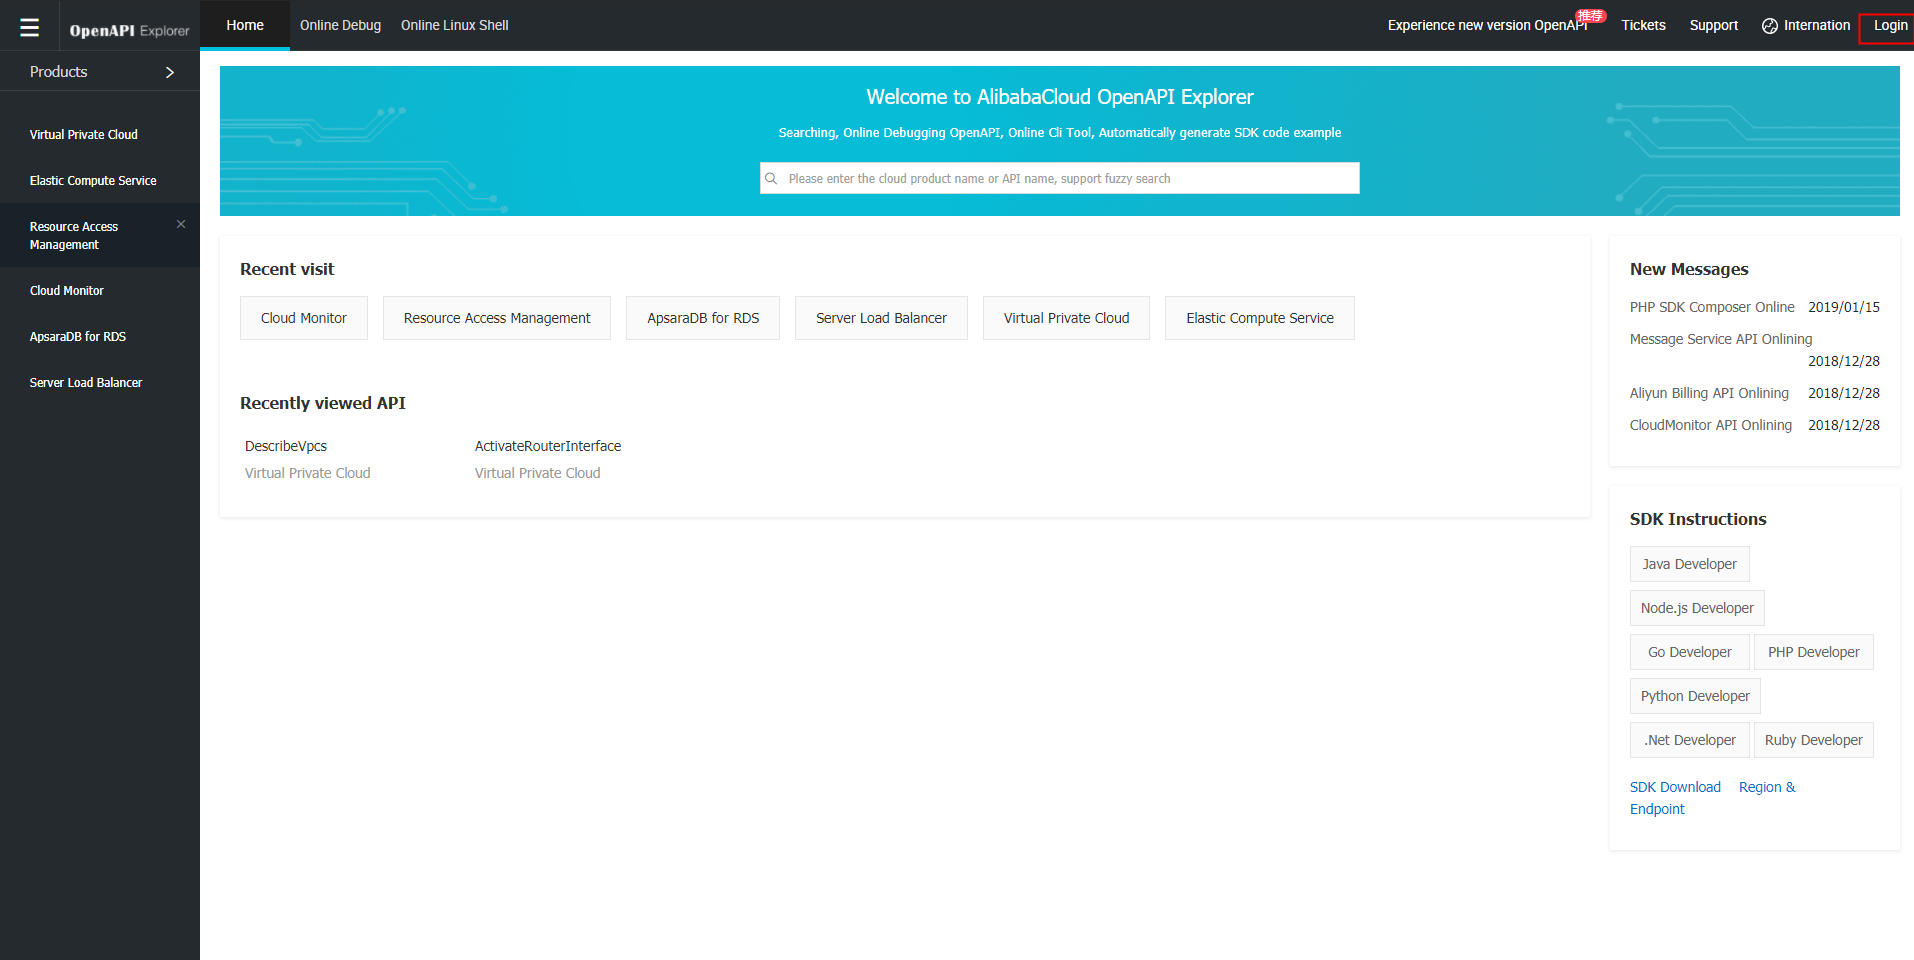Open Elastic Compute Service recent visit button

1260,318
